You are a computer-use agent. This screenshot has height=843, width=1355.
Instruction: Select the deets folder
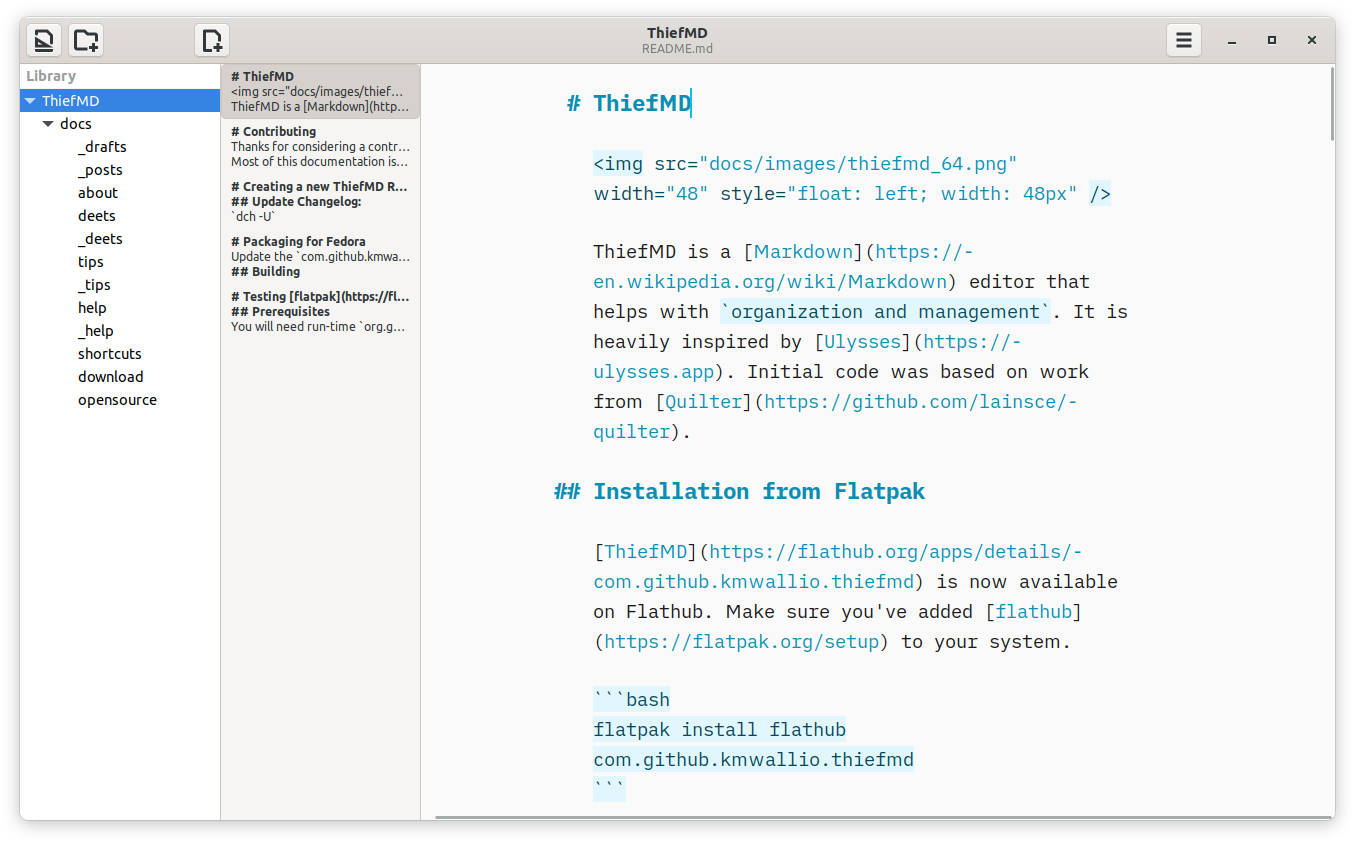click(97, 216)
